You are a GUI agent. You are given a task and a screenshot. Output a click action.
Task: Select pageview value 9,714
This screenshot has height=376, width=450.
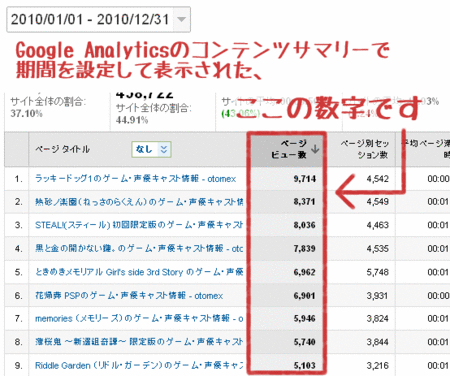[305, 179]
